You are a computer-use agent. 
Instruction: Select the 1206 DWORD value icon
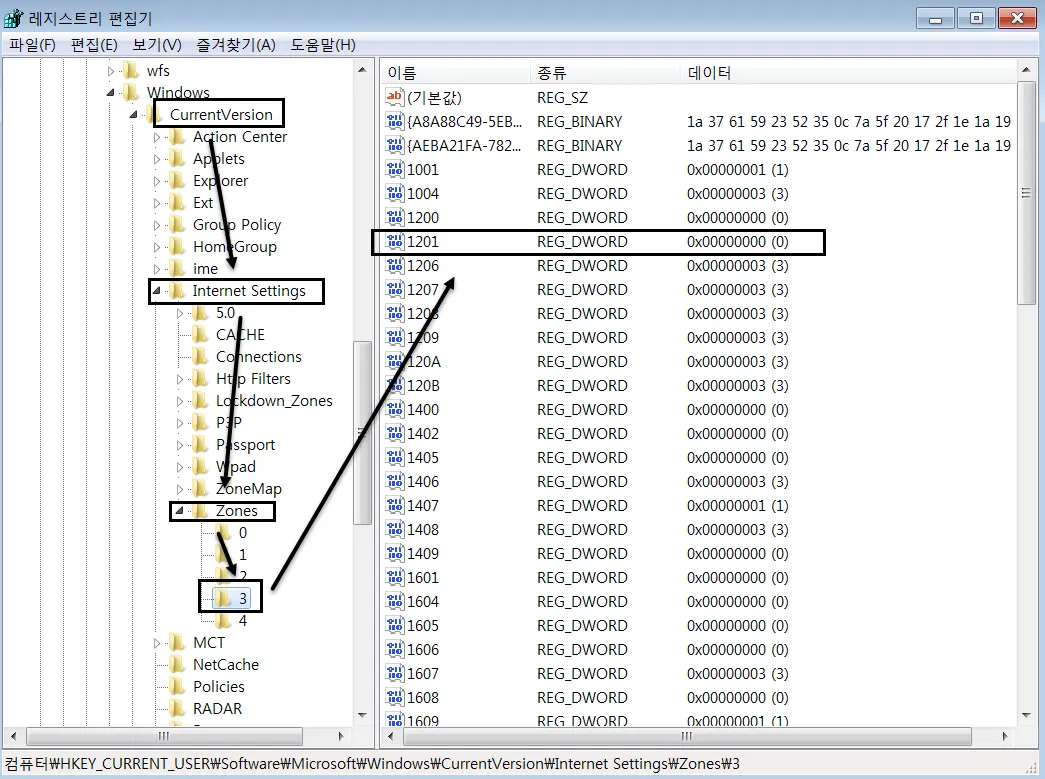click(x=395, y=265)
